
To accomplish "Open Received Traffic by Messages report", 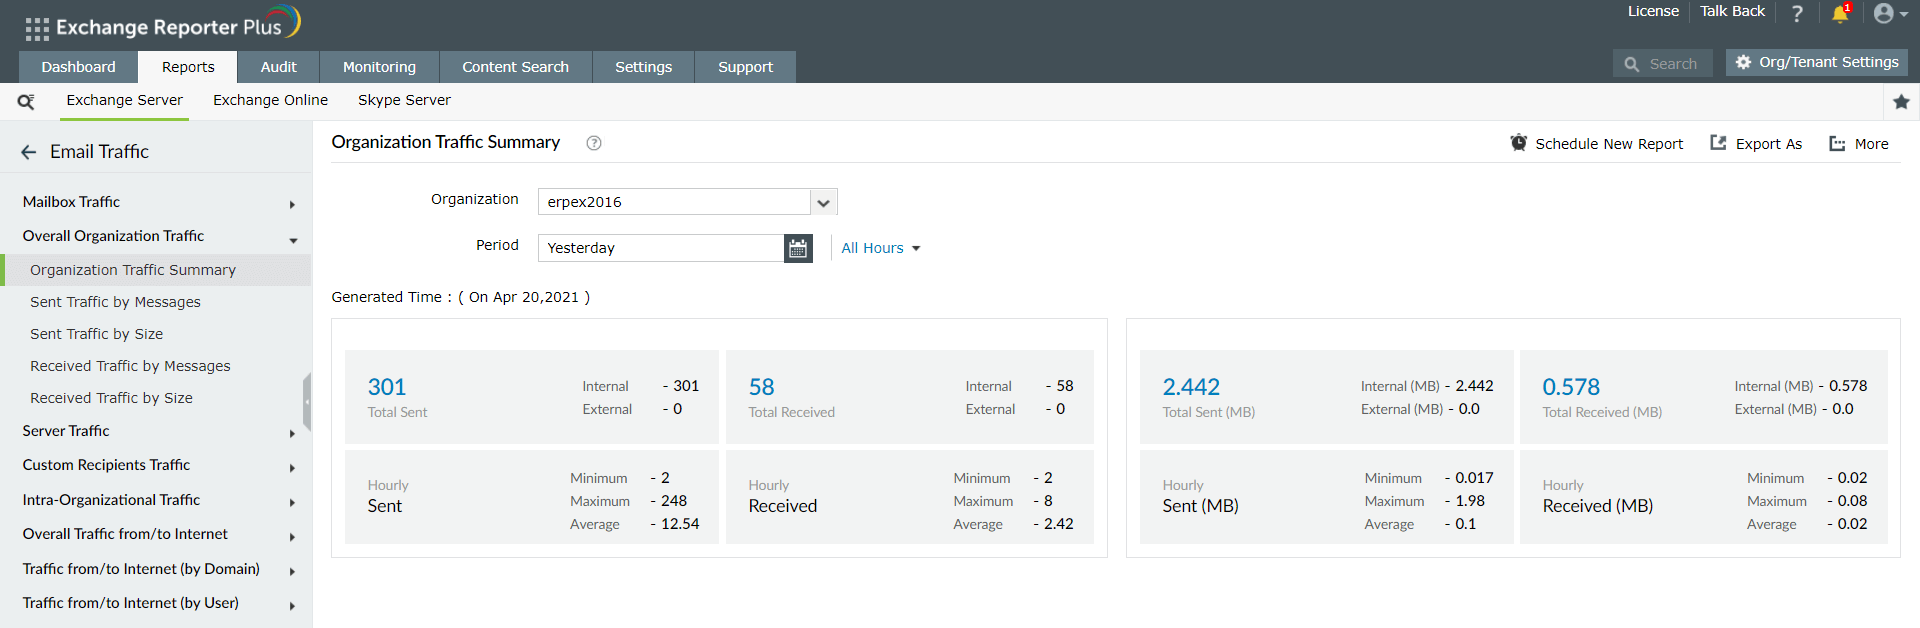I will click(x=130, y=366).
